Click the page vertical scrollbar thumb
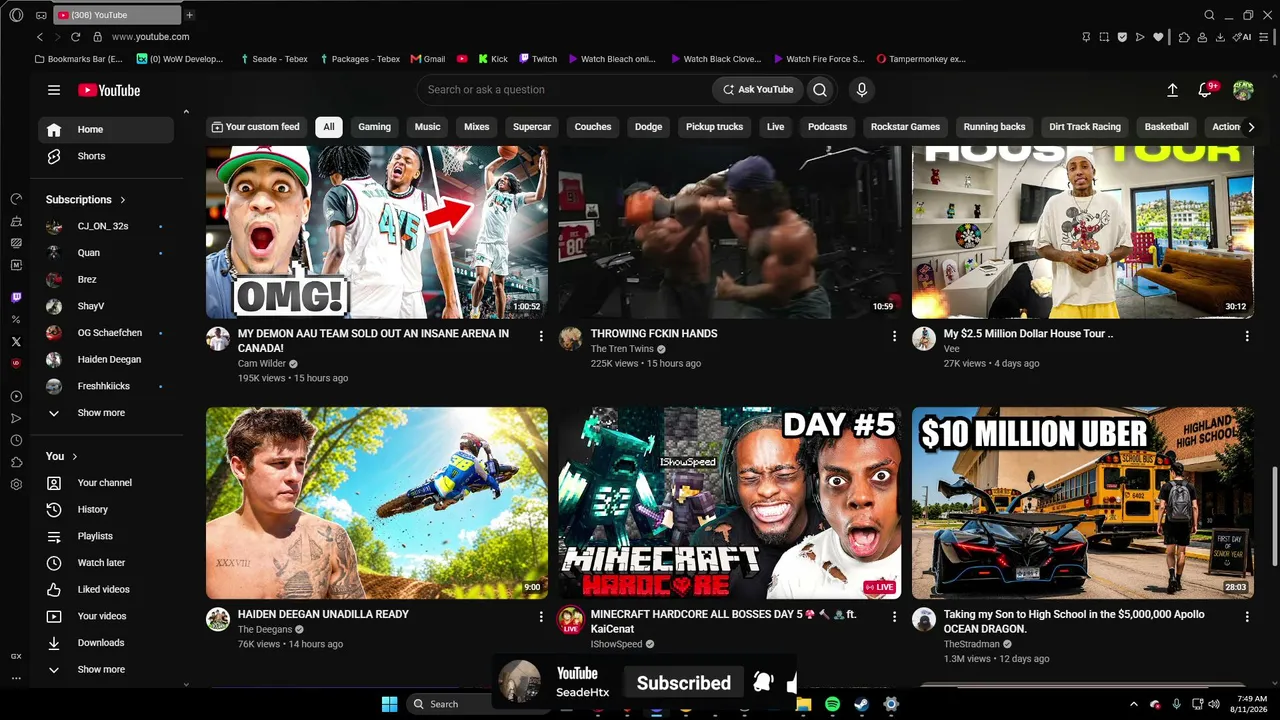This screenshot has width=1280, height=720. coord(1273,516)
